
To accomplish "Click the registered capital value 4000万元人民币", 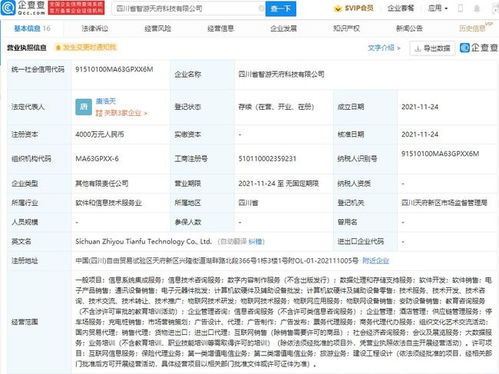I will 100,135.
